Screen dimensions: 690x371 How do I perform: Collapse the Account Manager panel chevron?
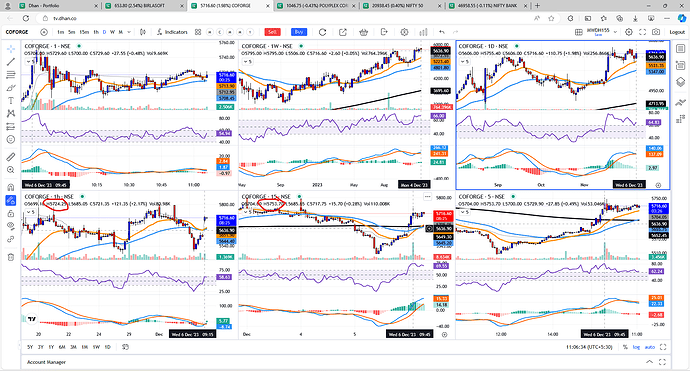[x=650, y=362]
